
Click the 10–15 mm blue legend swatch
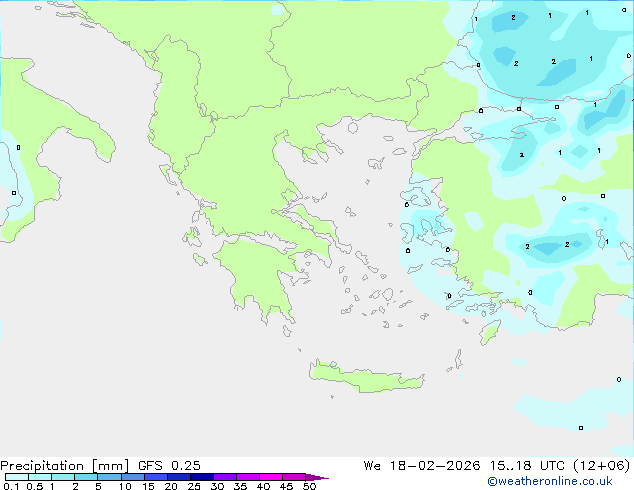133,477
